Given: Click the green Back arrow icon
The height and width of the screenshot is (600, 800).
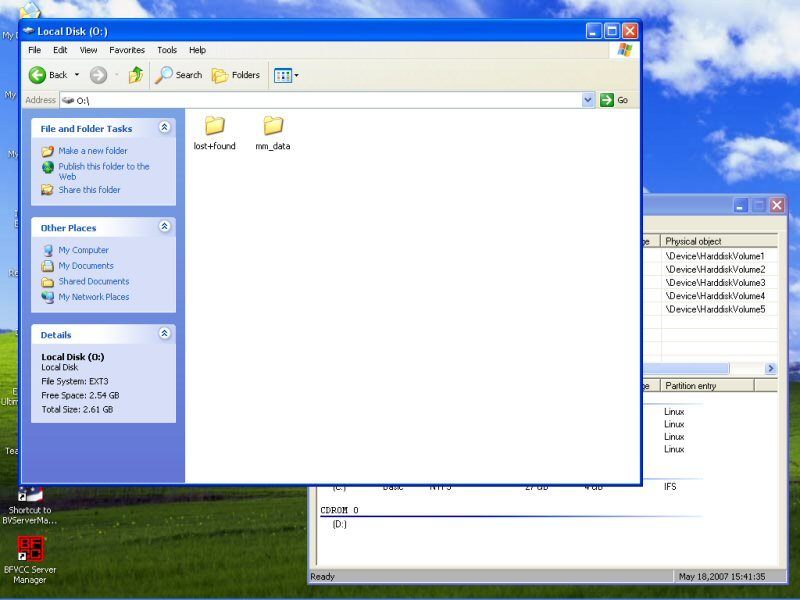Looking at the screenshot, I should click(37, 75).
